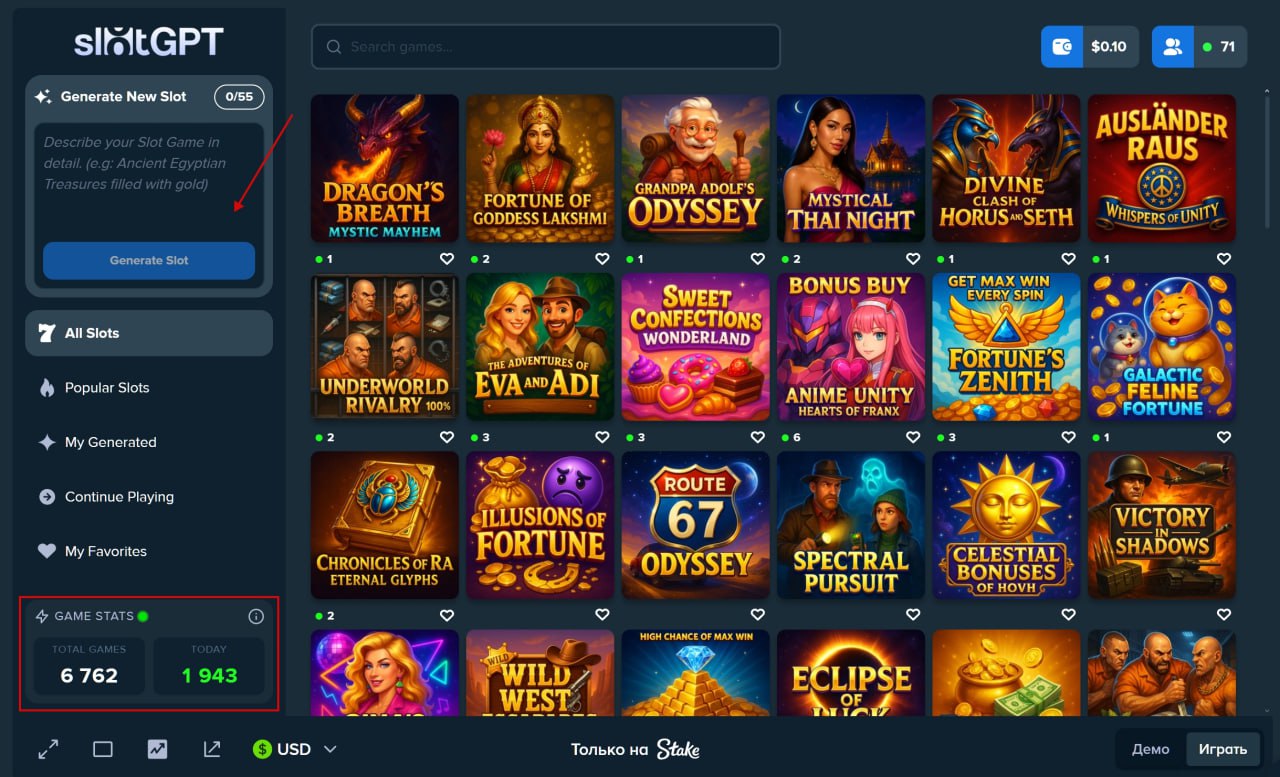This screenshot has width=1280, height=777.
Task: Favorite Route 67 Odyssey heart
Action: pos(758,615)
